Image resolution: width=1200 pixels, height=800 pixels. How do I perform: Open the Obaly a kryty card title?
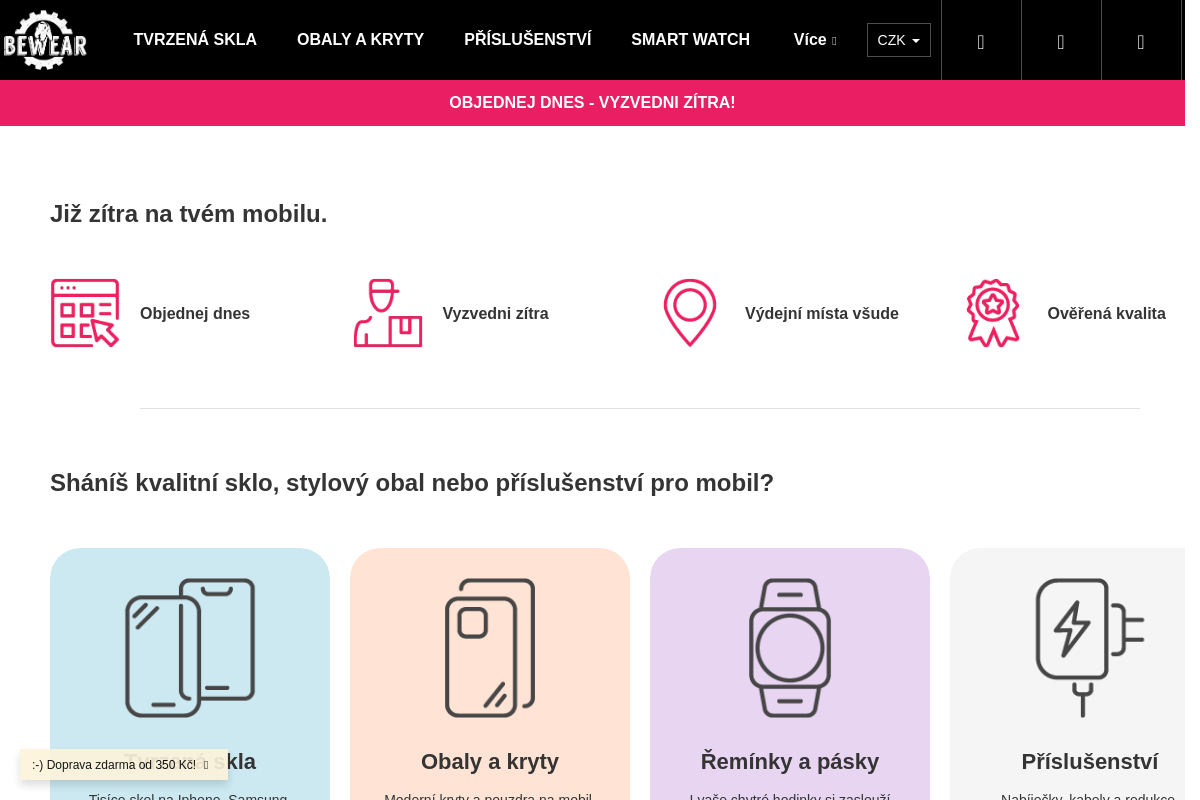pos(490,762)
